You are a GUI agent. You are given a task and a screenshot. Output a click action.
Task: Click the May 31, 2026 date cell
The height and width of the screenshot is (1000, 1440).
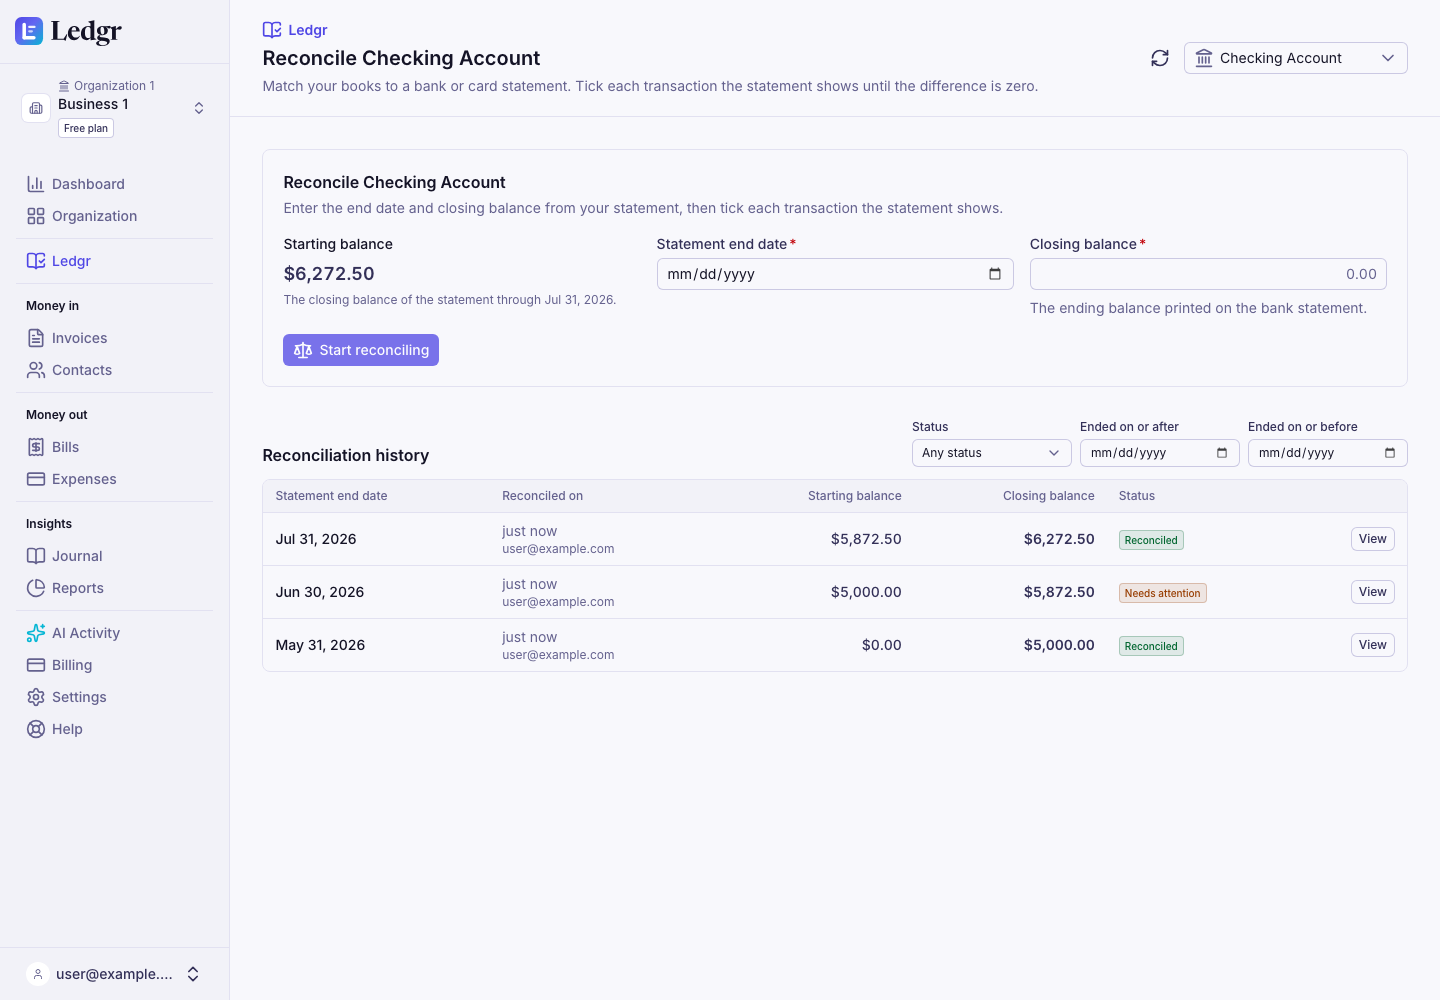coord(320,645)
